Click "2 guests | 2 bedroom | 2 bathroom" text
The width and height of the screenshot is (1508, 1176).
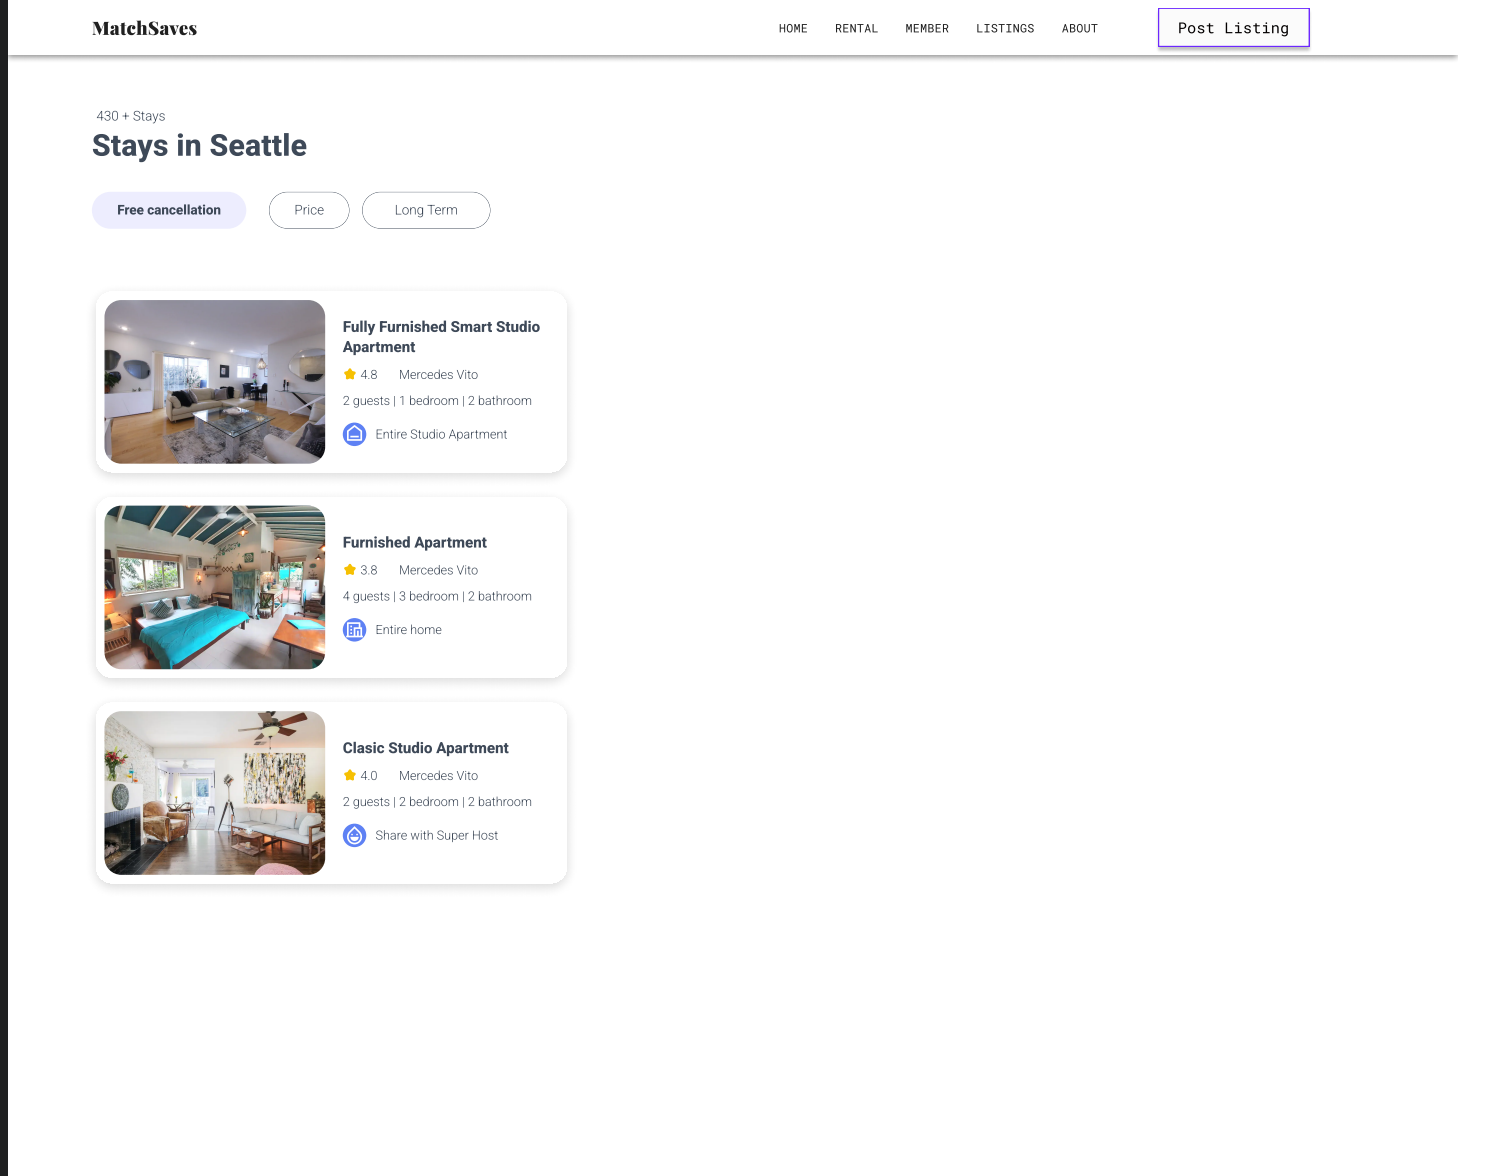tap(437, 802)
